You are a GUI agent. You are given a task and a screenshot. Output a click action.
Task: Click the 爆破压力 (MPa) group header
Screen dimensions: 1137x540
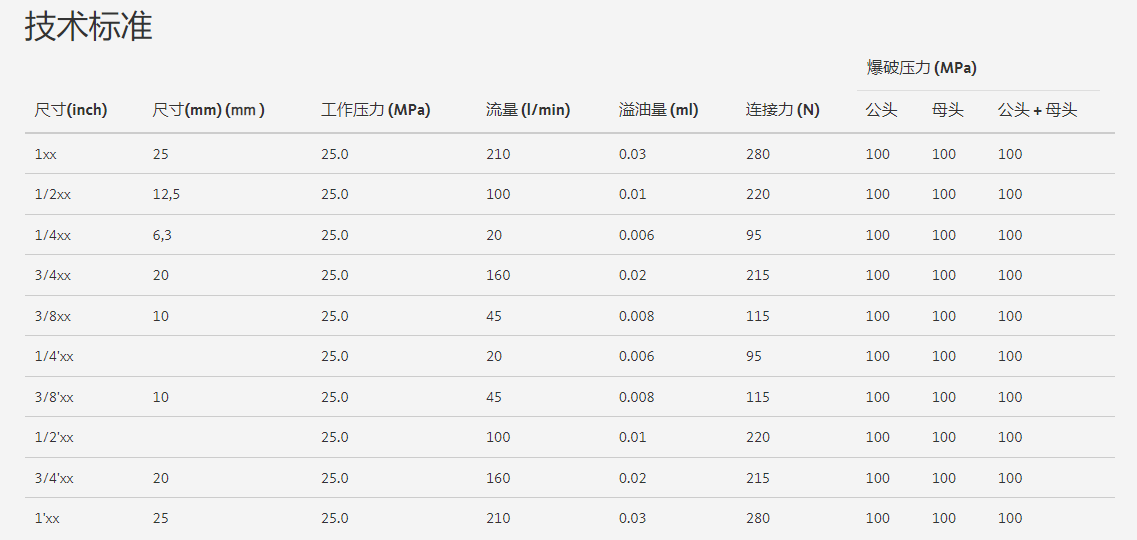(922, 68)
